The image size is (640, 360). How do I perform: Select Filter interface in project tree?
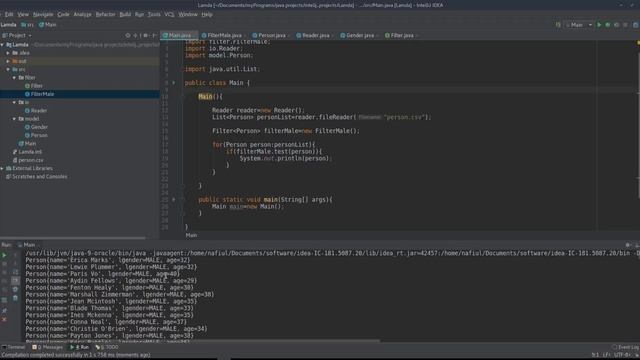pyautogui.click(x=33, y=86)
